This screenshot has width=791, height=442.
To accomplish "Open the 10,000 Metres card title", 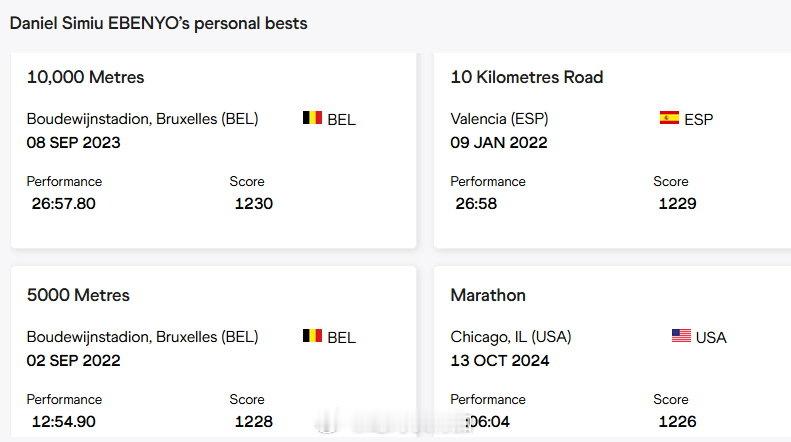I will point(85,77).
